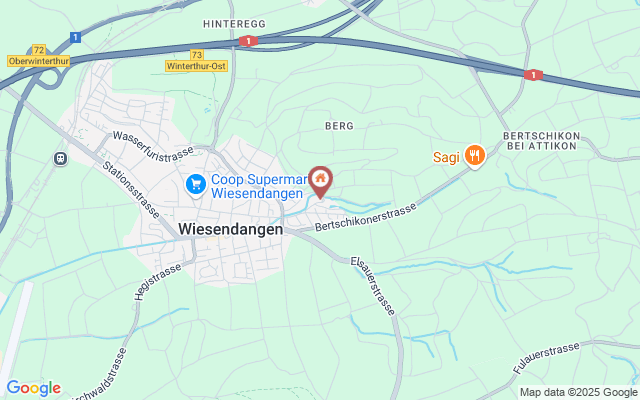The height and width of the screenshot is (400, 640).
Task: Click the Bertschikon bei Attikon label
Action: pyautogui.click(x=542, y=141)
